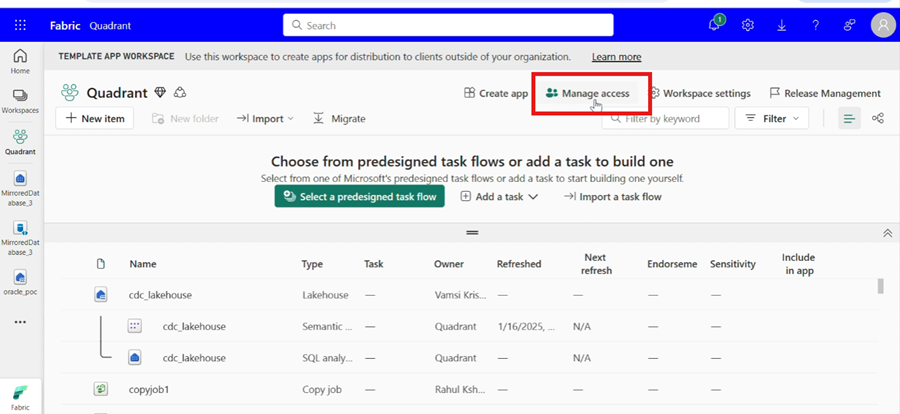Click the sidebar more options ellipsis
Screen dimensions: 900x414
click(20, 322)
